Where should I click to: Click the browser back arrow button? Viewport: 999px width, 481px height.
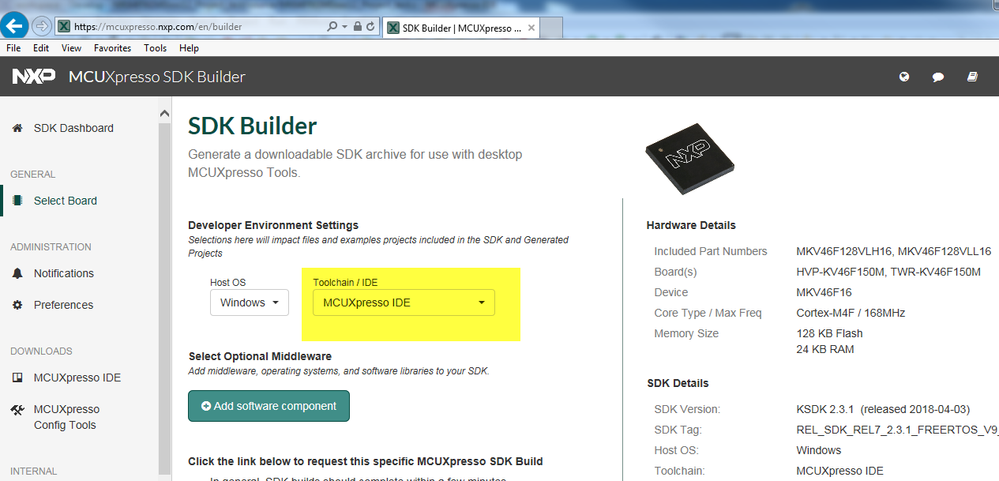point(13,27)
